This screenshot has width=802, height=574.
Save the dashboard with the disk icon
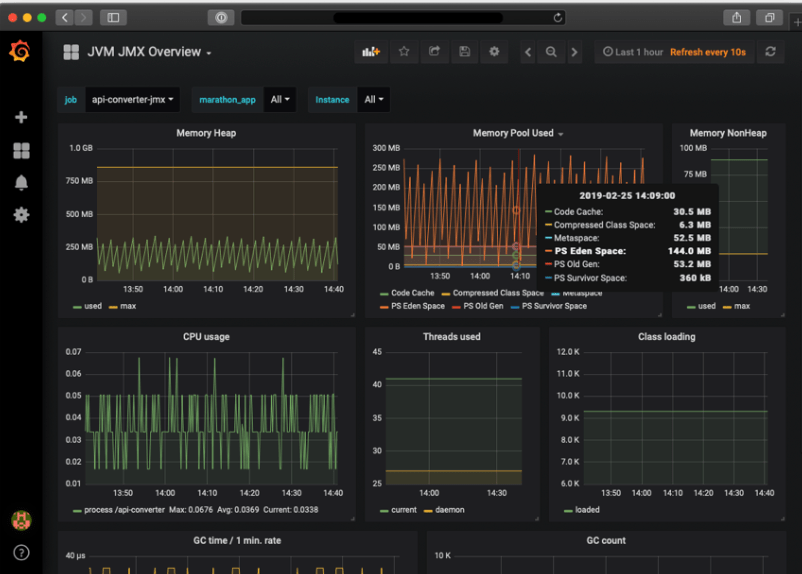(x=464, y=52)
